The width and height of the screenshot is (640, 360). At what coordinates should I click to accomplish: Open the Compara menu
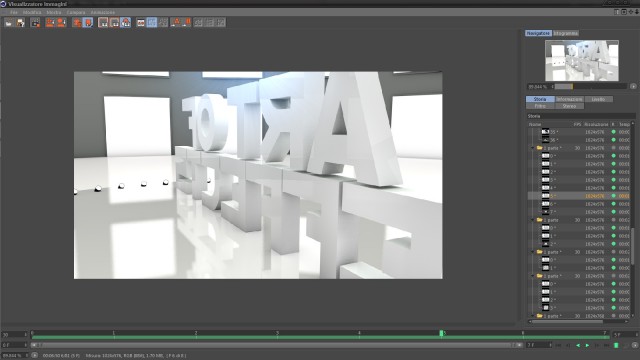[76, 13]
